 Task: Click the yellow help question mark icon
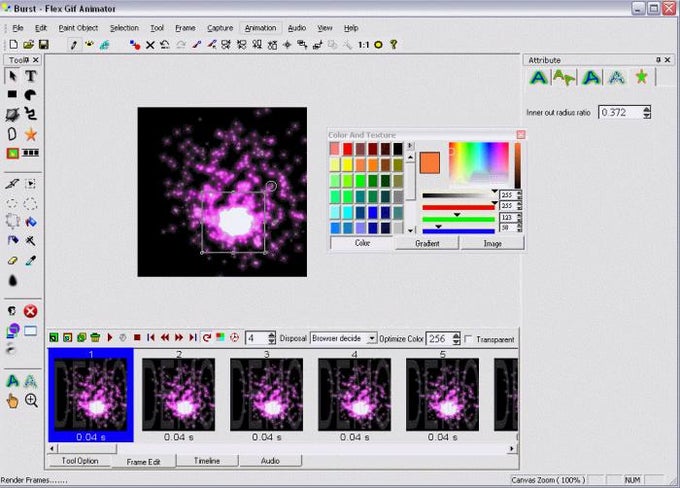click(394, 44)
